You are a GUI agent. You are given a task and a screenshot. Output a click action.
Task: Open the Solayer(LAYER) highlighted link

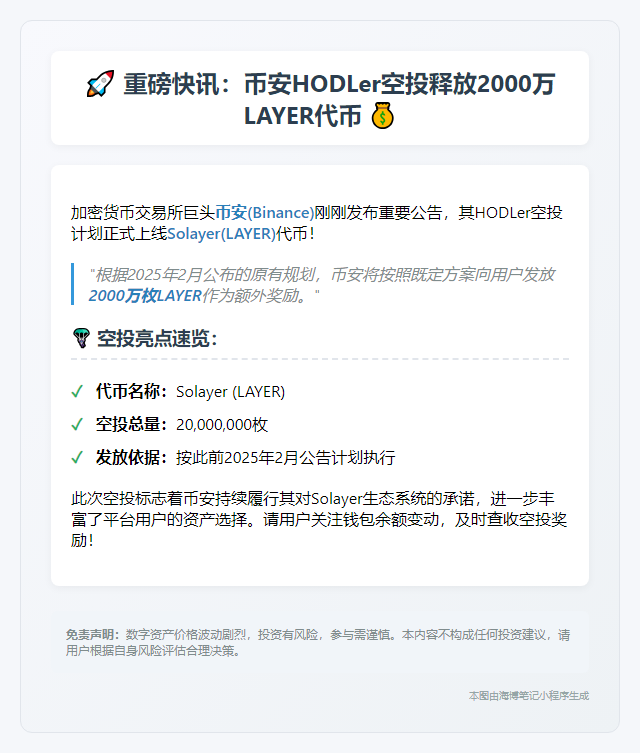click(x=221, y=233)
